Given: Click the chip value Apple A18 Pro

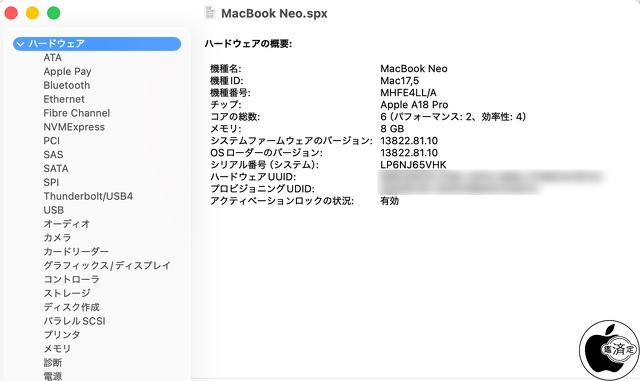Looking at the screenshot, I should coord(414,105).
